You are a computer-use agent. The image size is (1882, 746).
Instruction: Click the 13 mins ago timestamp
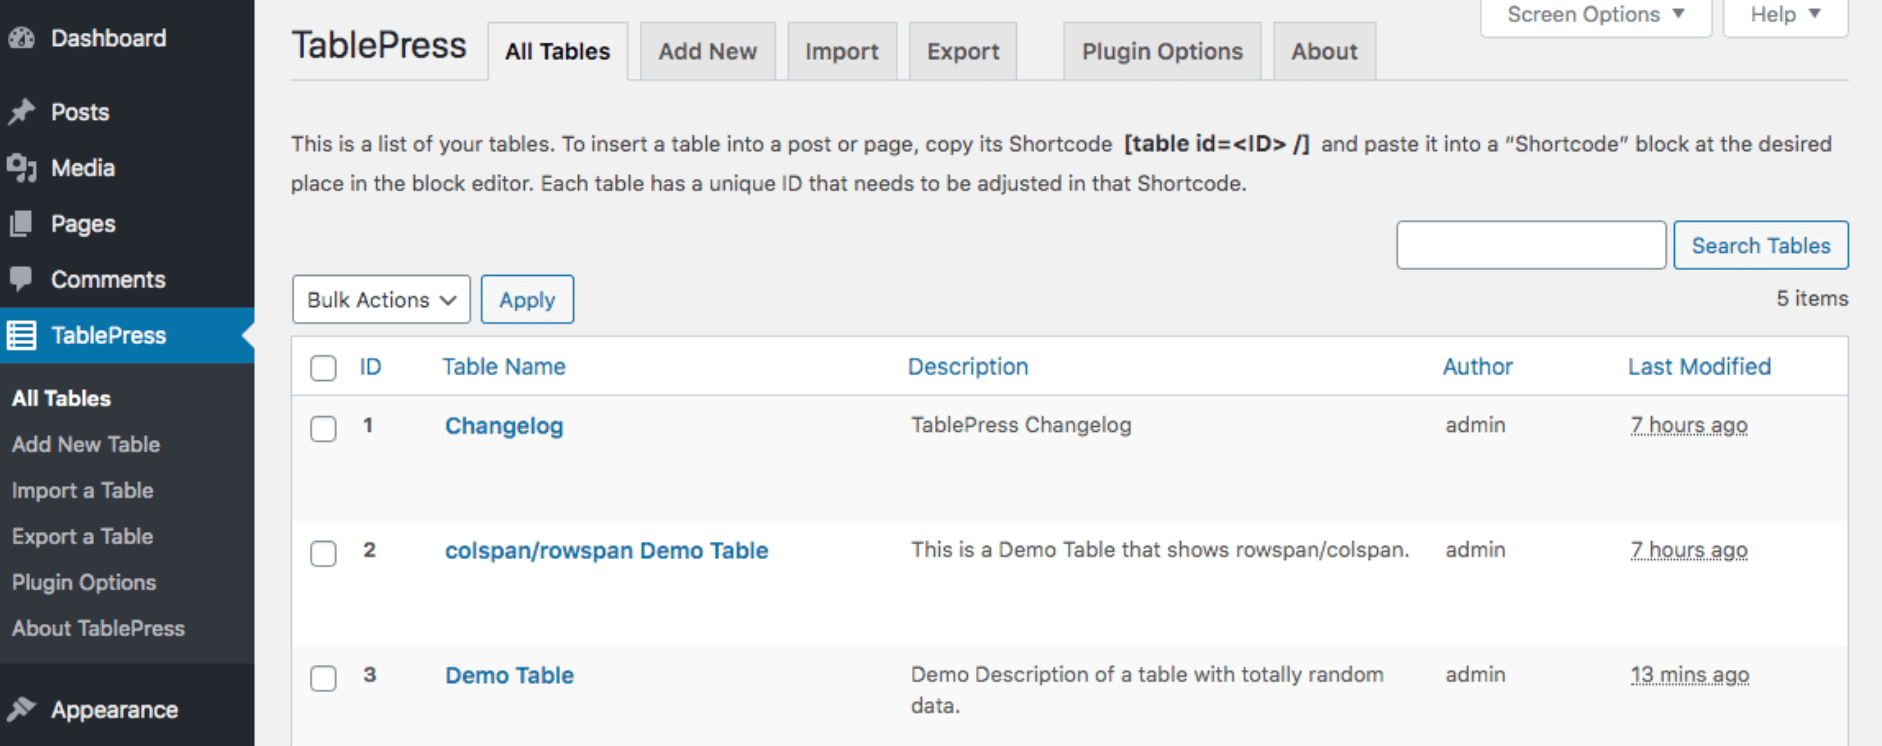coord(1690,675)
